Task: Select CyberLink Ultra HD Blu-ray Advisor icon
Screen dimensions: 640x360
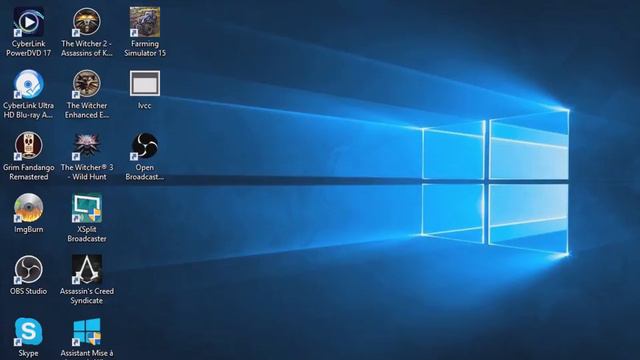Action: tap(29, 84)
